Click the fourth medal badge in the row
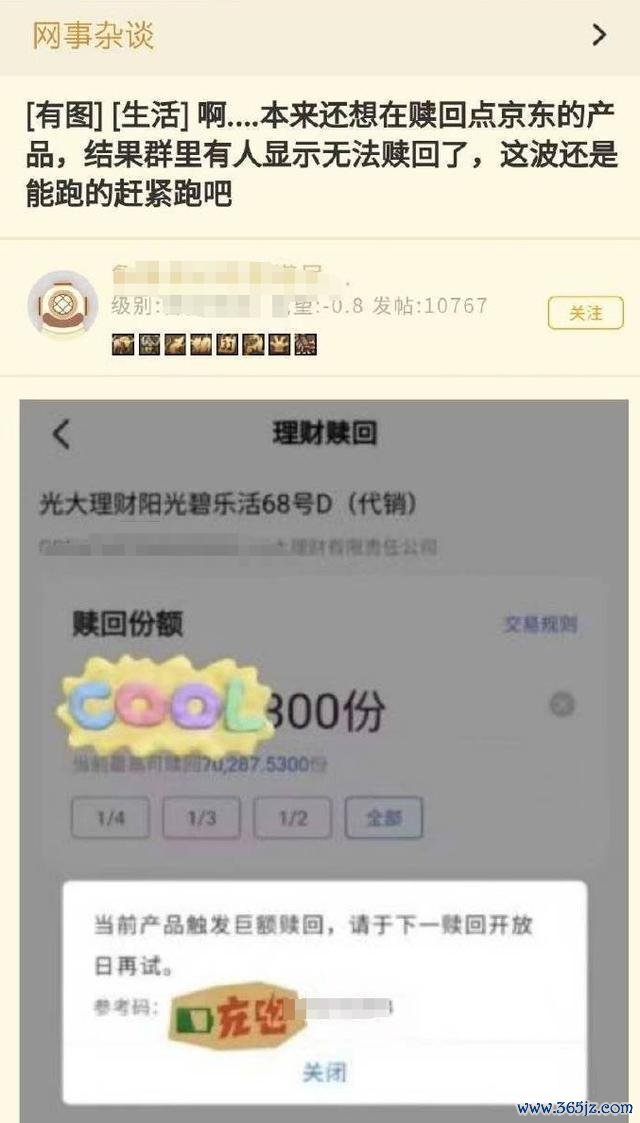The height and width of the screenshot is (1123, 640). [x=201, y=345]
